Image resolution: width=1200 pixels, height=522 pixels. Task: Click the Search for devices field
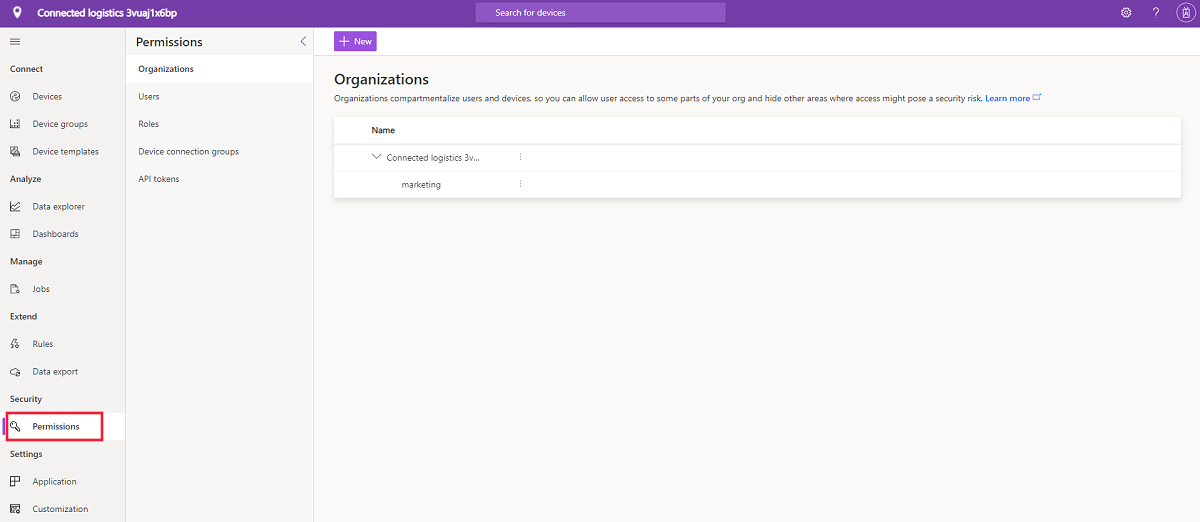tap(600, 13)
